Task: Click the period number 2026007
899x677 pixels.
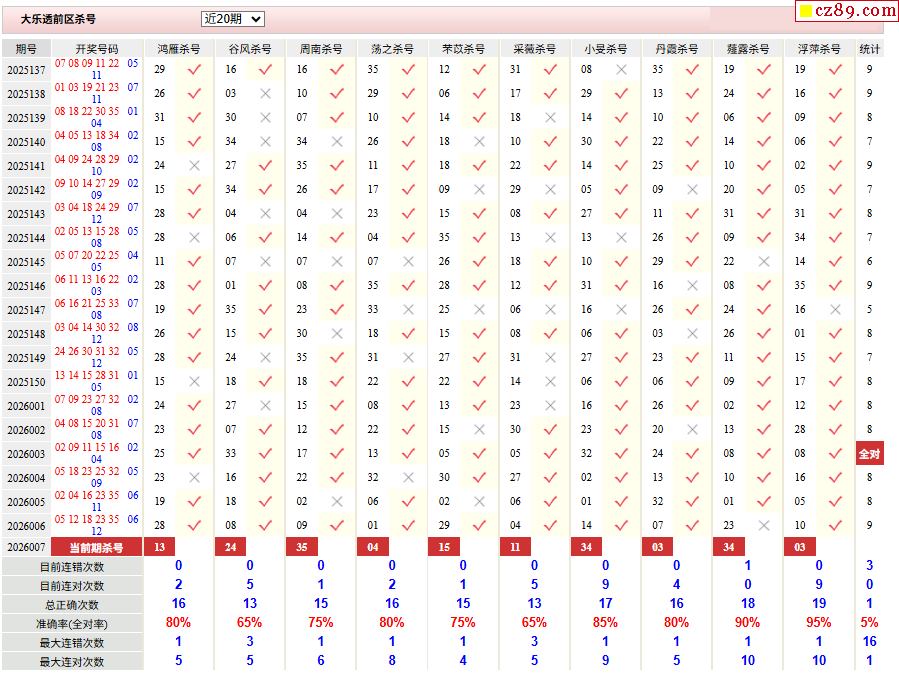Action: click(x=26, y=547)
